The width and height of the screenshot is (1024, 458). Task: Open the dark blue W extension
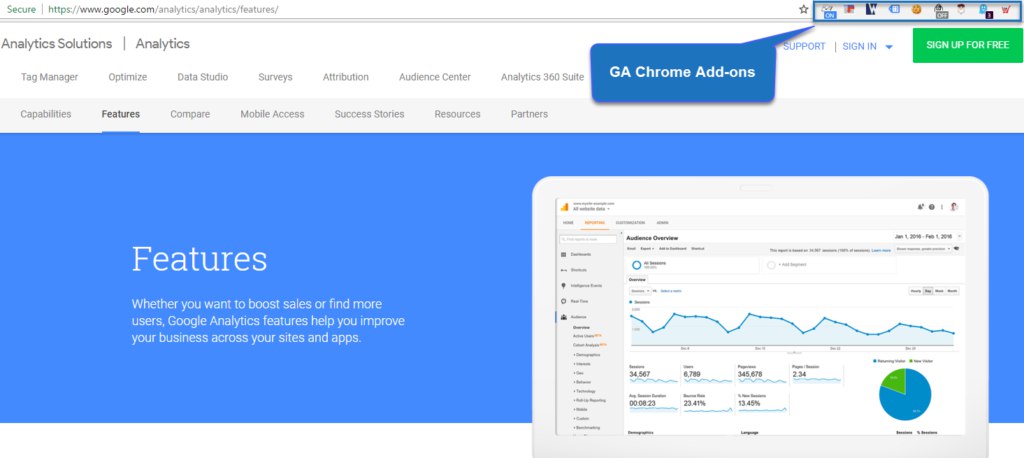[x=871, y=10]
